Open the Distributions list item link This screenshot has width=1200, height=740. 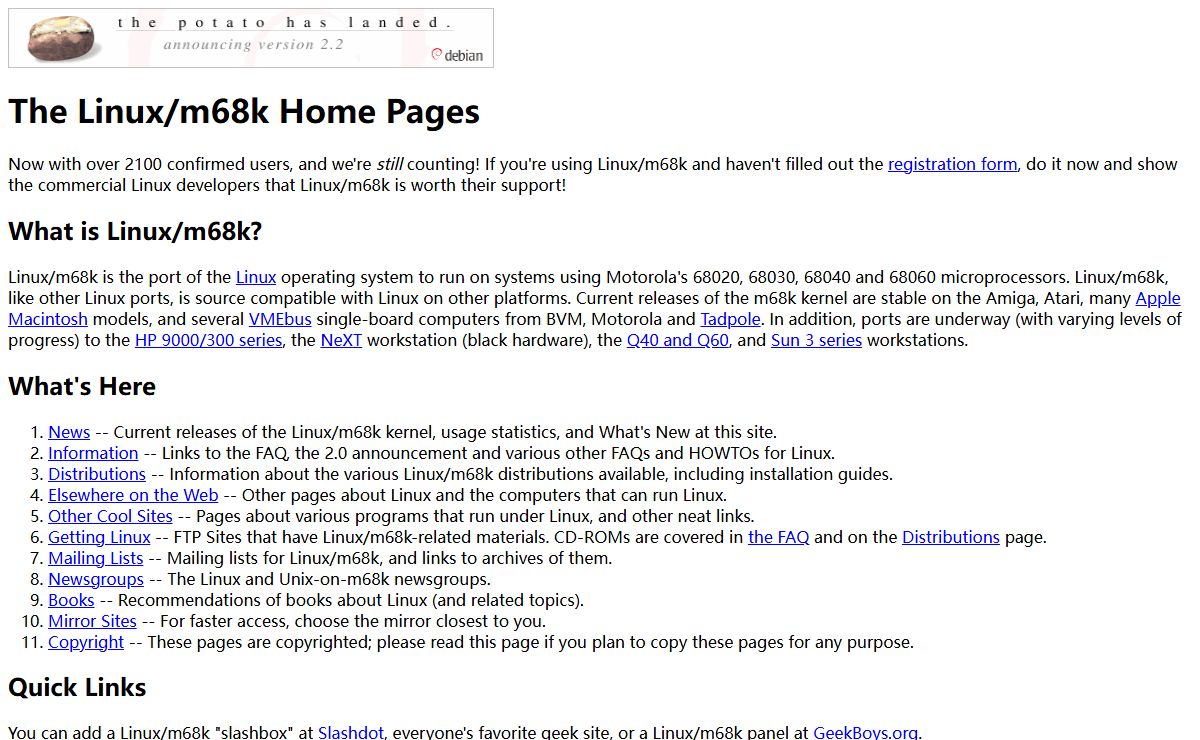(x=97, y=474)
